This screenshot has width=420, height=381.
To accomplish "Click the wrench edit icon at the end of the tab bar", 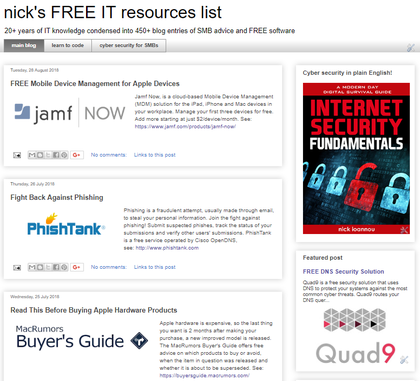I will pos(411,48).
